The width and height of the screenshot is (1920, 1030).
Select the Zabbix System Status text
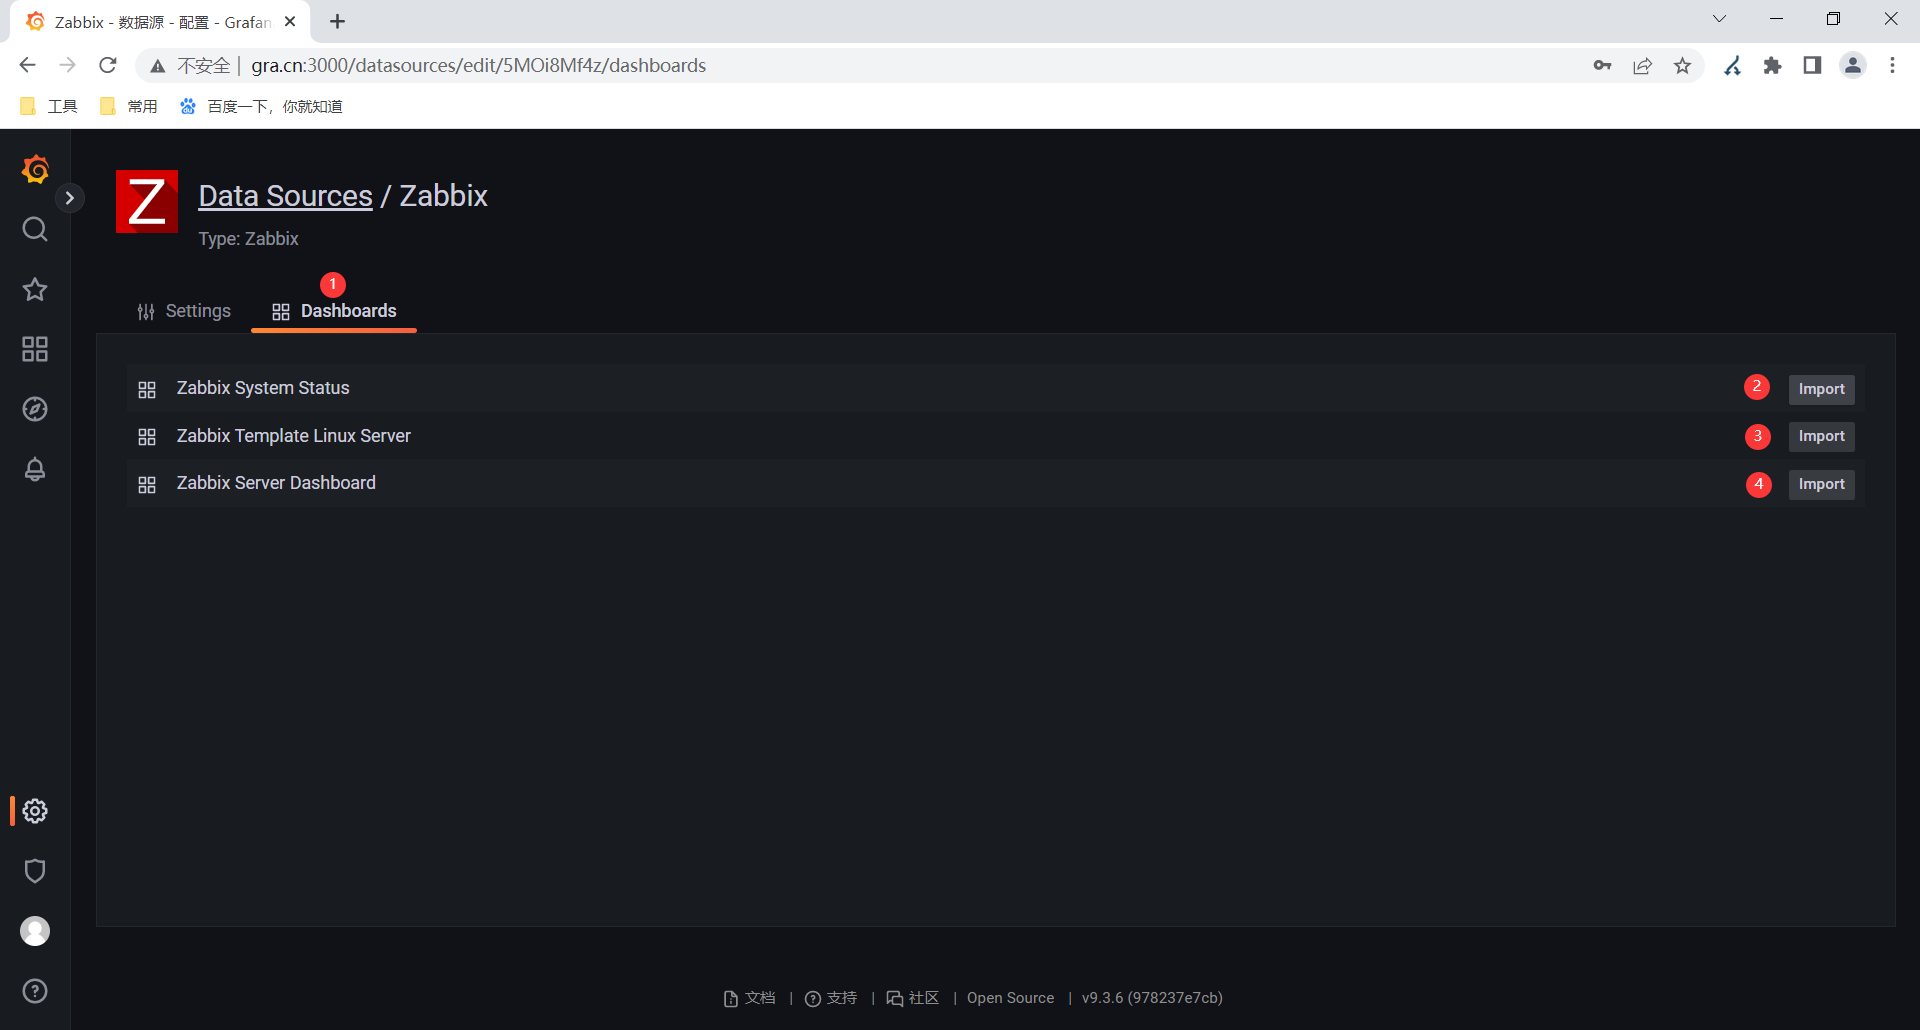[263, 388]
